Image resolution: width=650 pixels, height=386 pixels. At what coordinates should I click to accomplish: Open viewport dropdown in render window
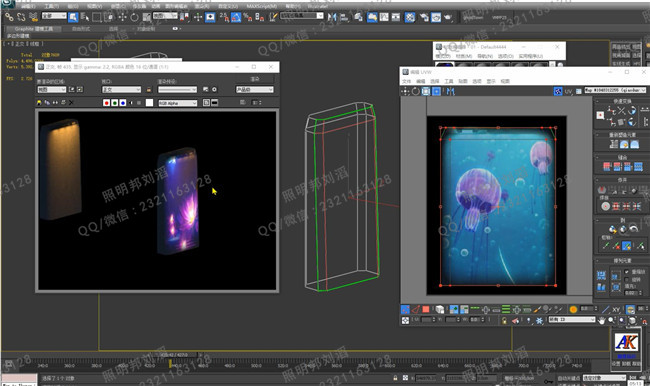coord(121,90)
